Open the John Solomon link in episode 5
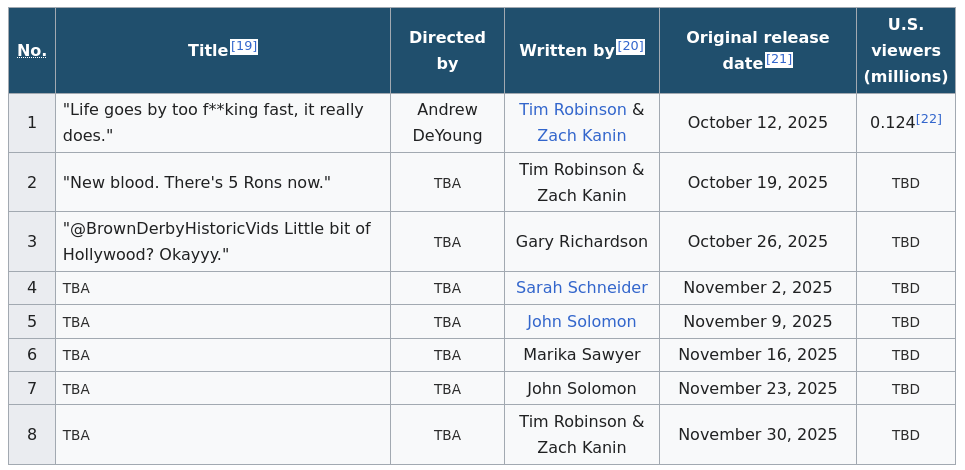The height and width of the screenshot is (470, 965). pyautogui.click(x=581, y=322)
